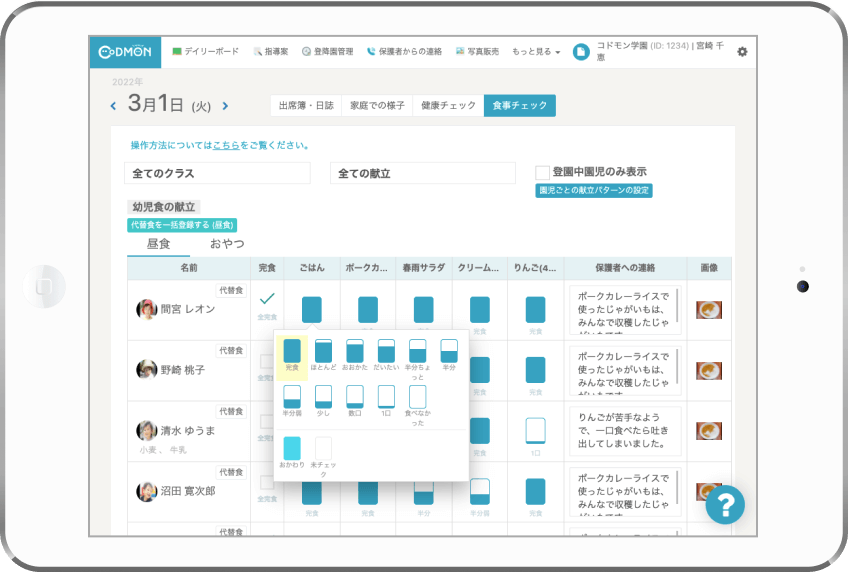Select the 食べなかった empty portion icon
The height and width of the screenshot is (572, 848).
coord(417,397)
